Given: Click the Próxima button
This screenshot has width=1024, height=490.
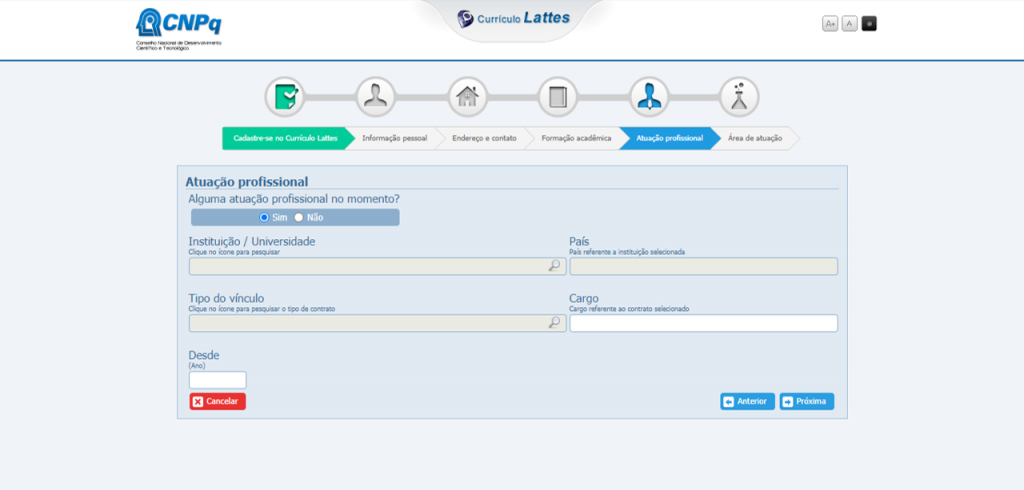Looking at the screenshot, I should tap(806, 401).
